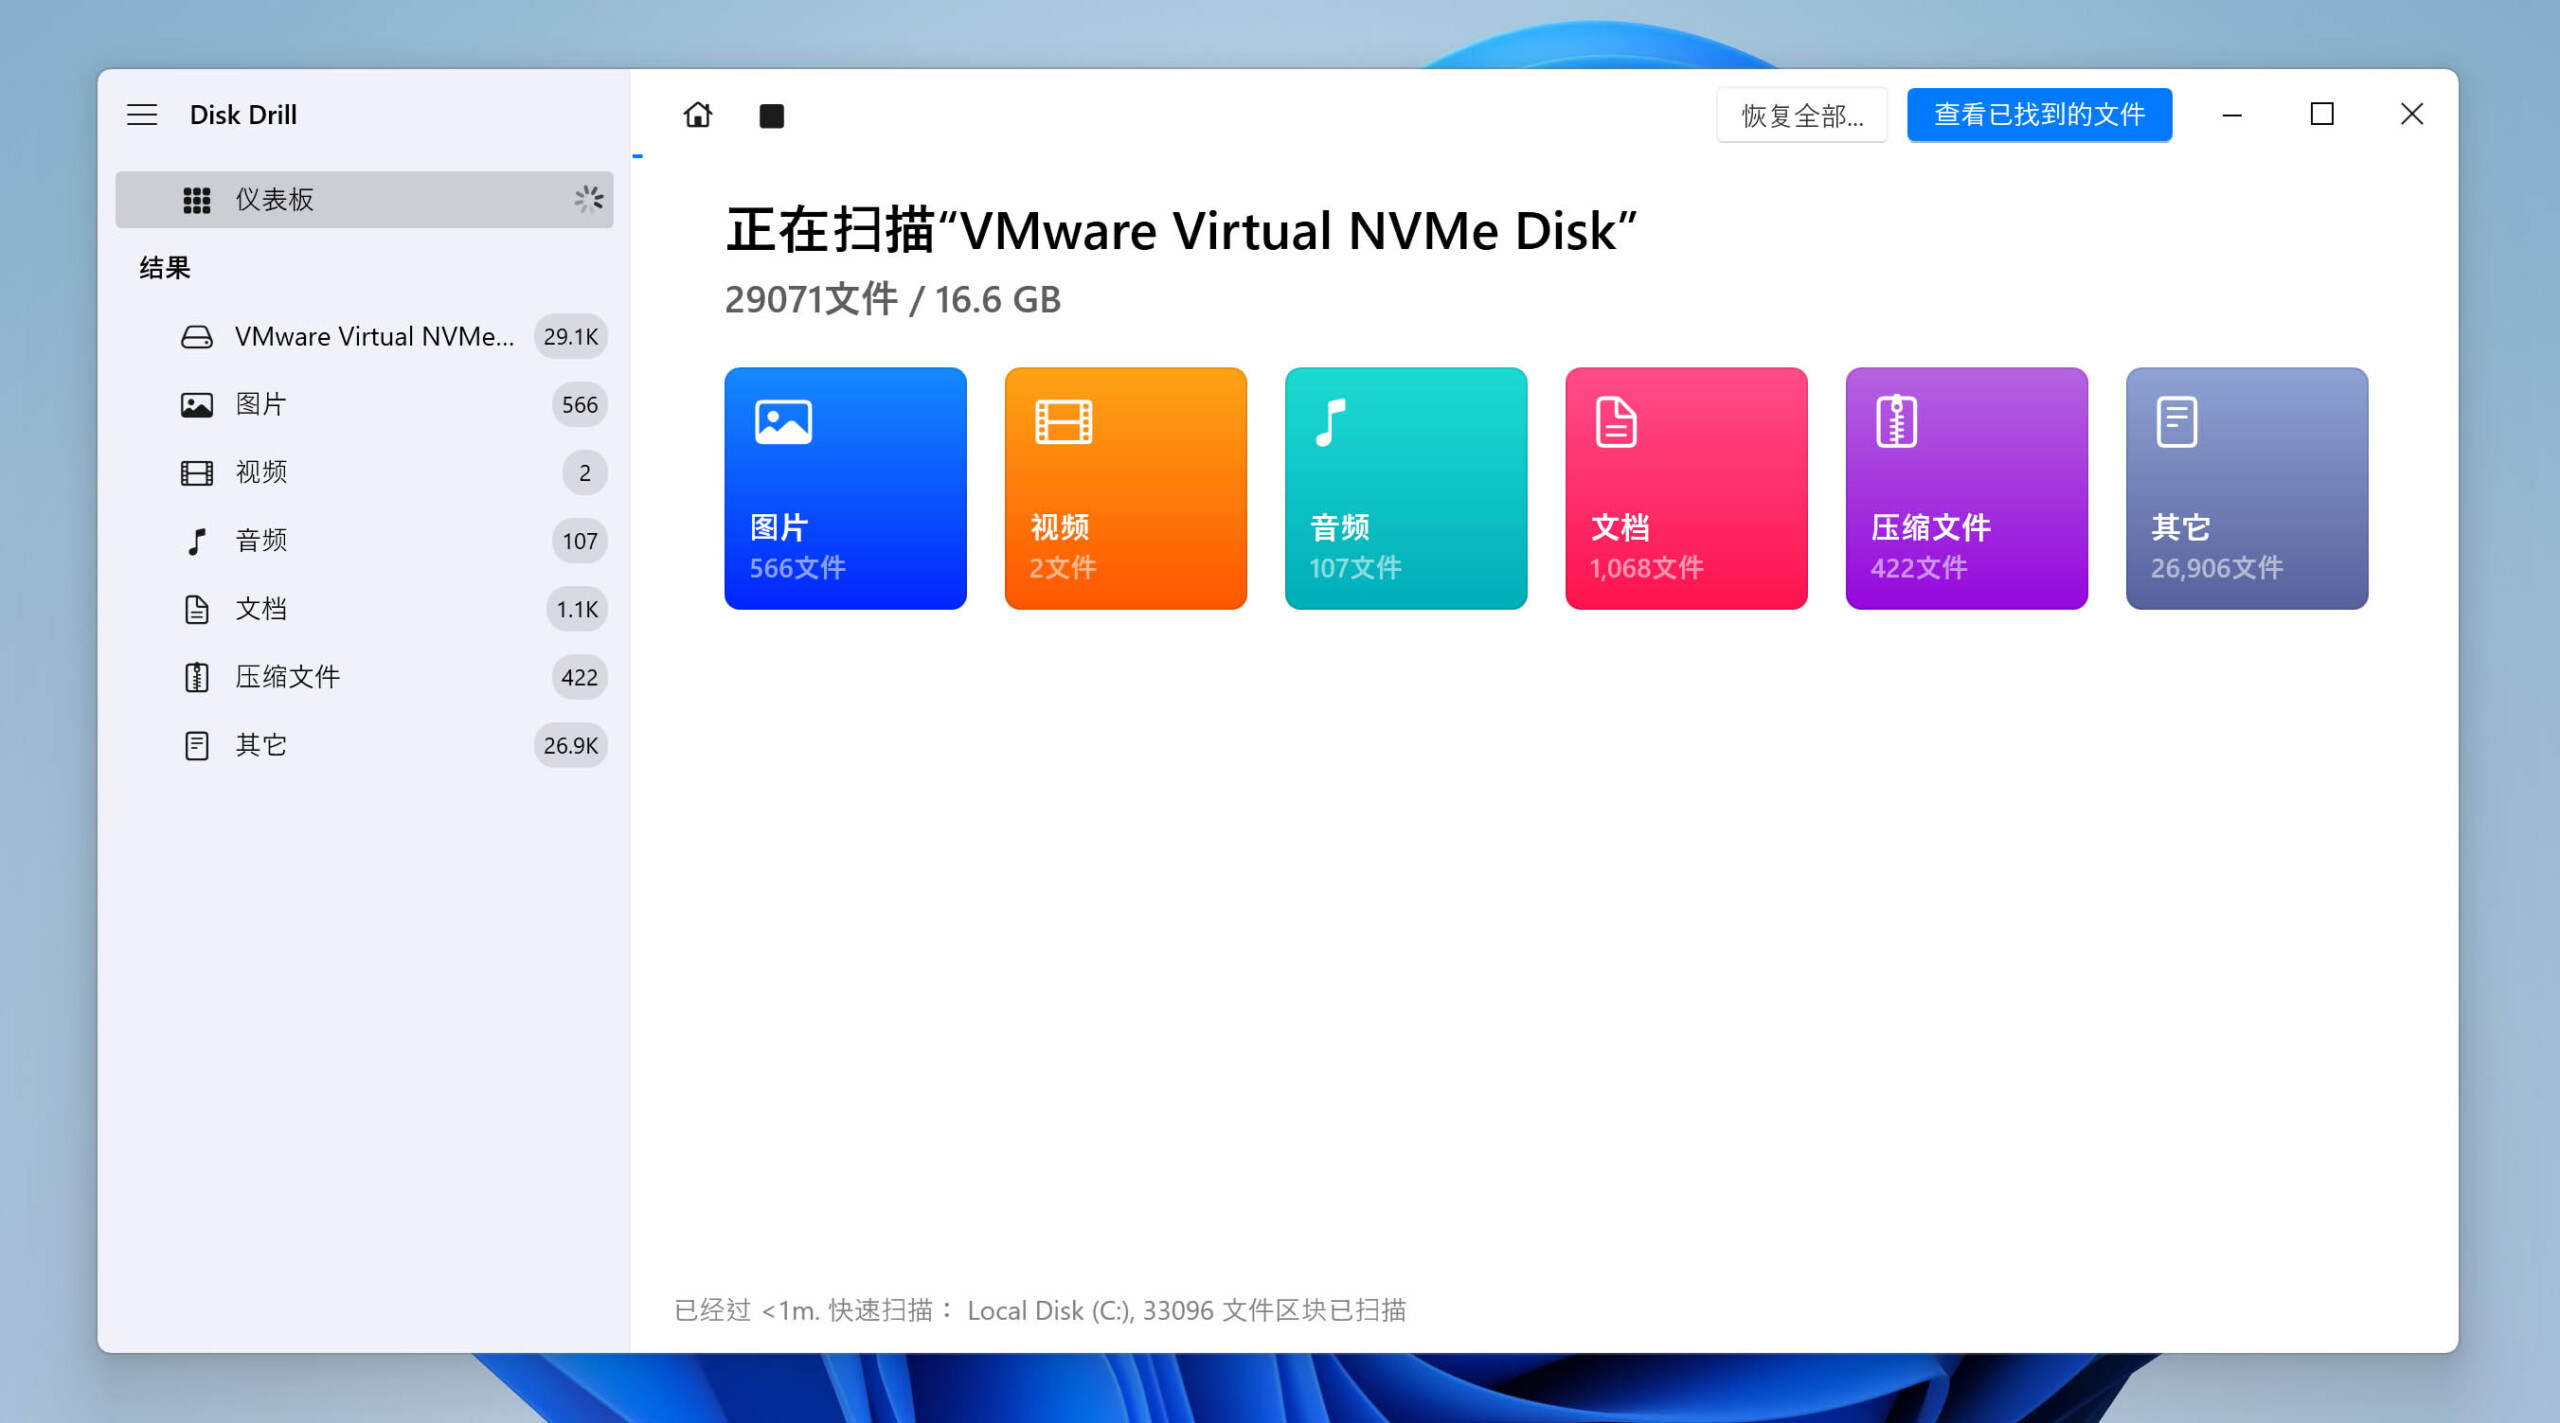This screenshot has width=2560, height=1423.
Task: Close the Disk Drill window
Action: [x=2412, y=115]
